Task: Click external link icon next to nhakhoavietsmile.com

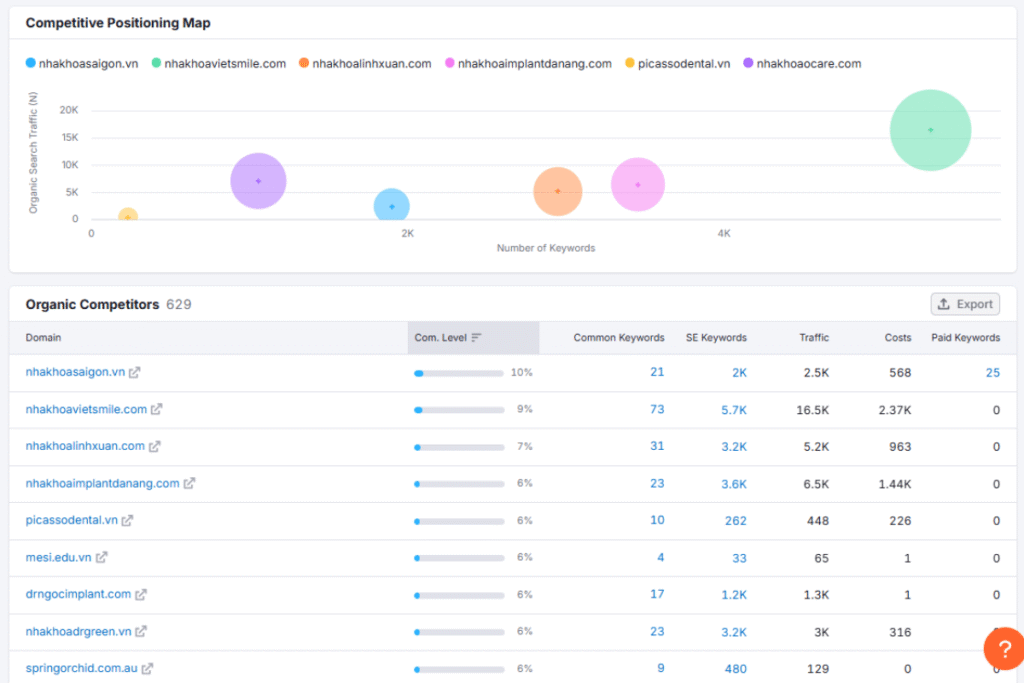Action: [157, 409]
